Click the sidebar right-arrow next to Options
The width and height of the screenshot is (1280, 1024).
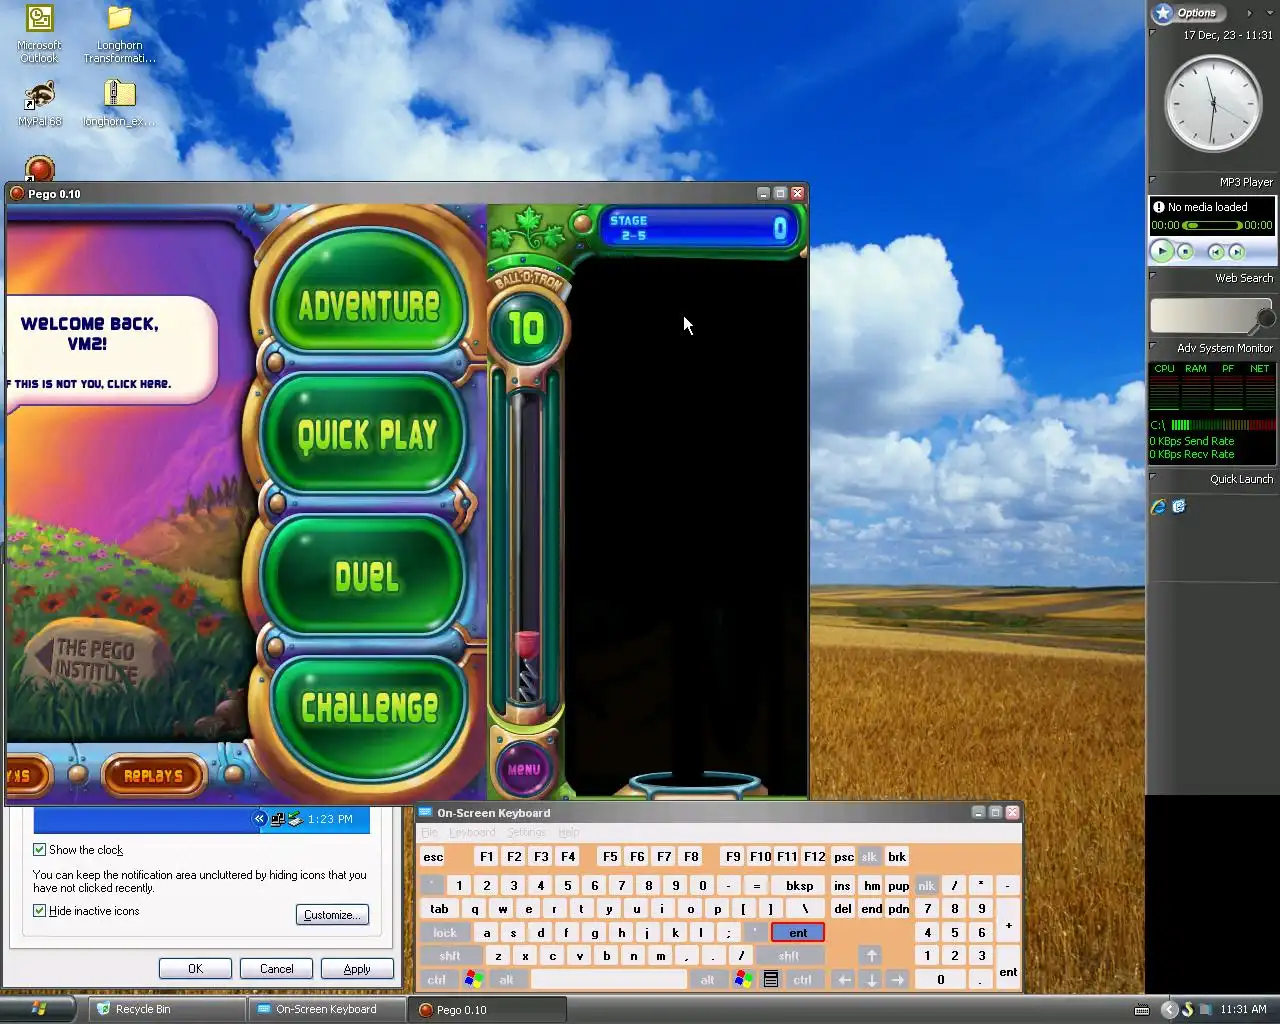point(1248,13)
